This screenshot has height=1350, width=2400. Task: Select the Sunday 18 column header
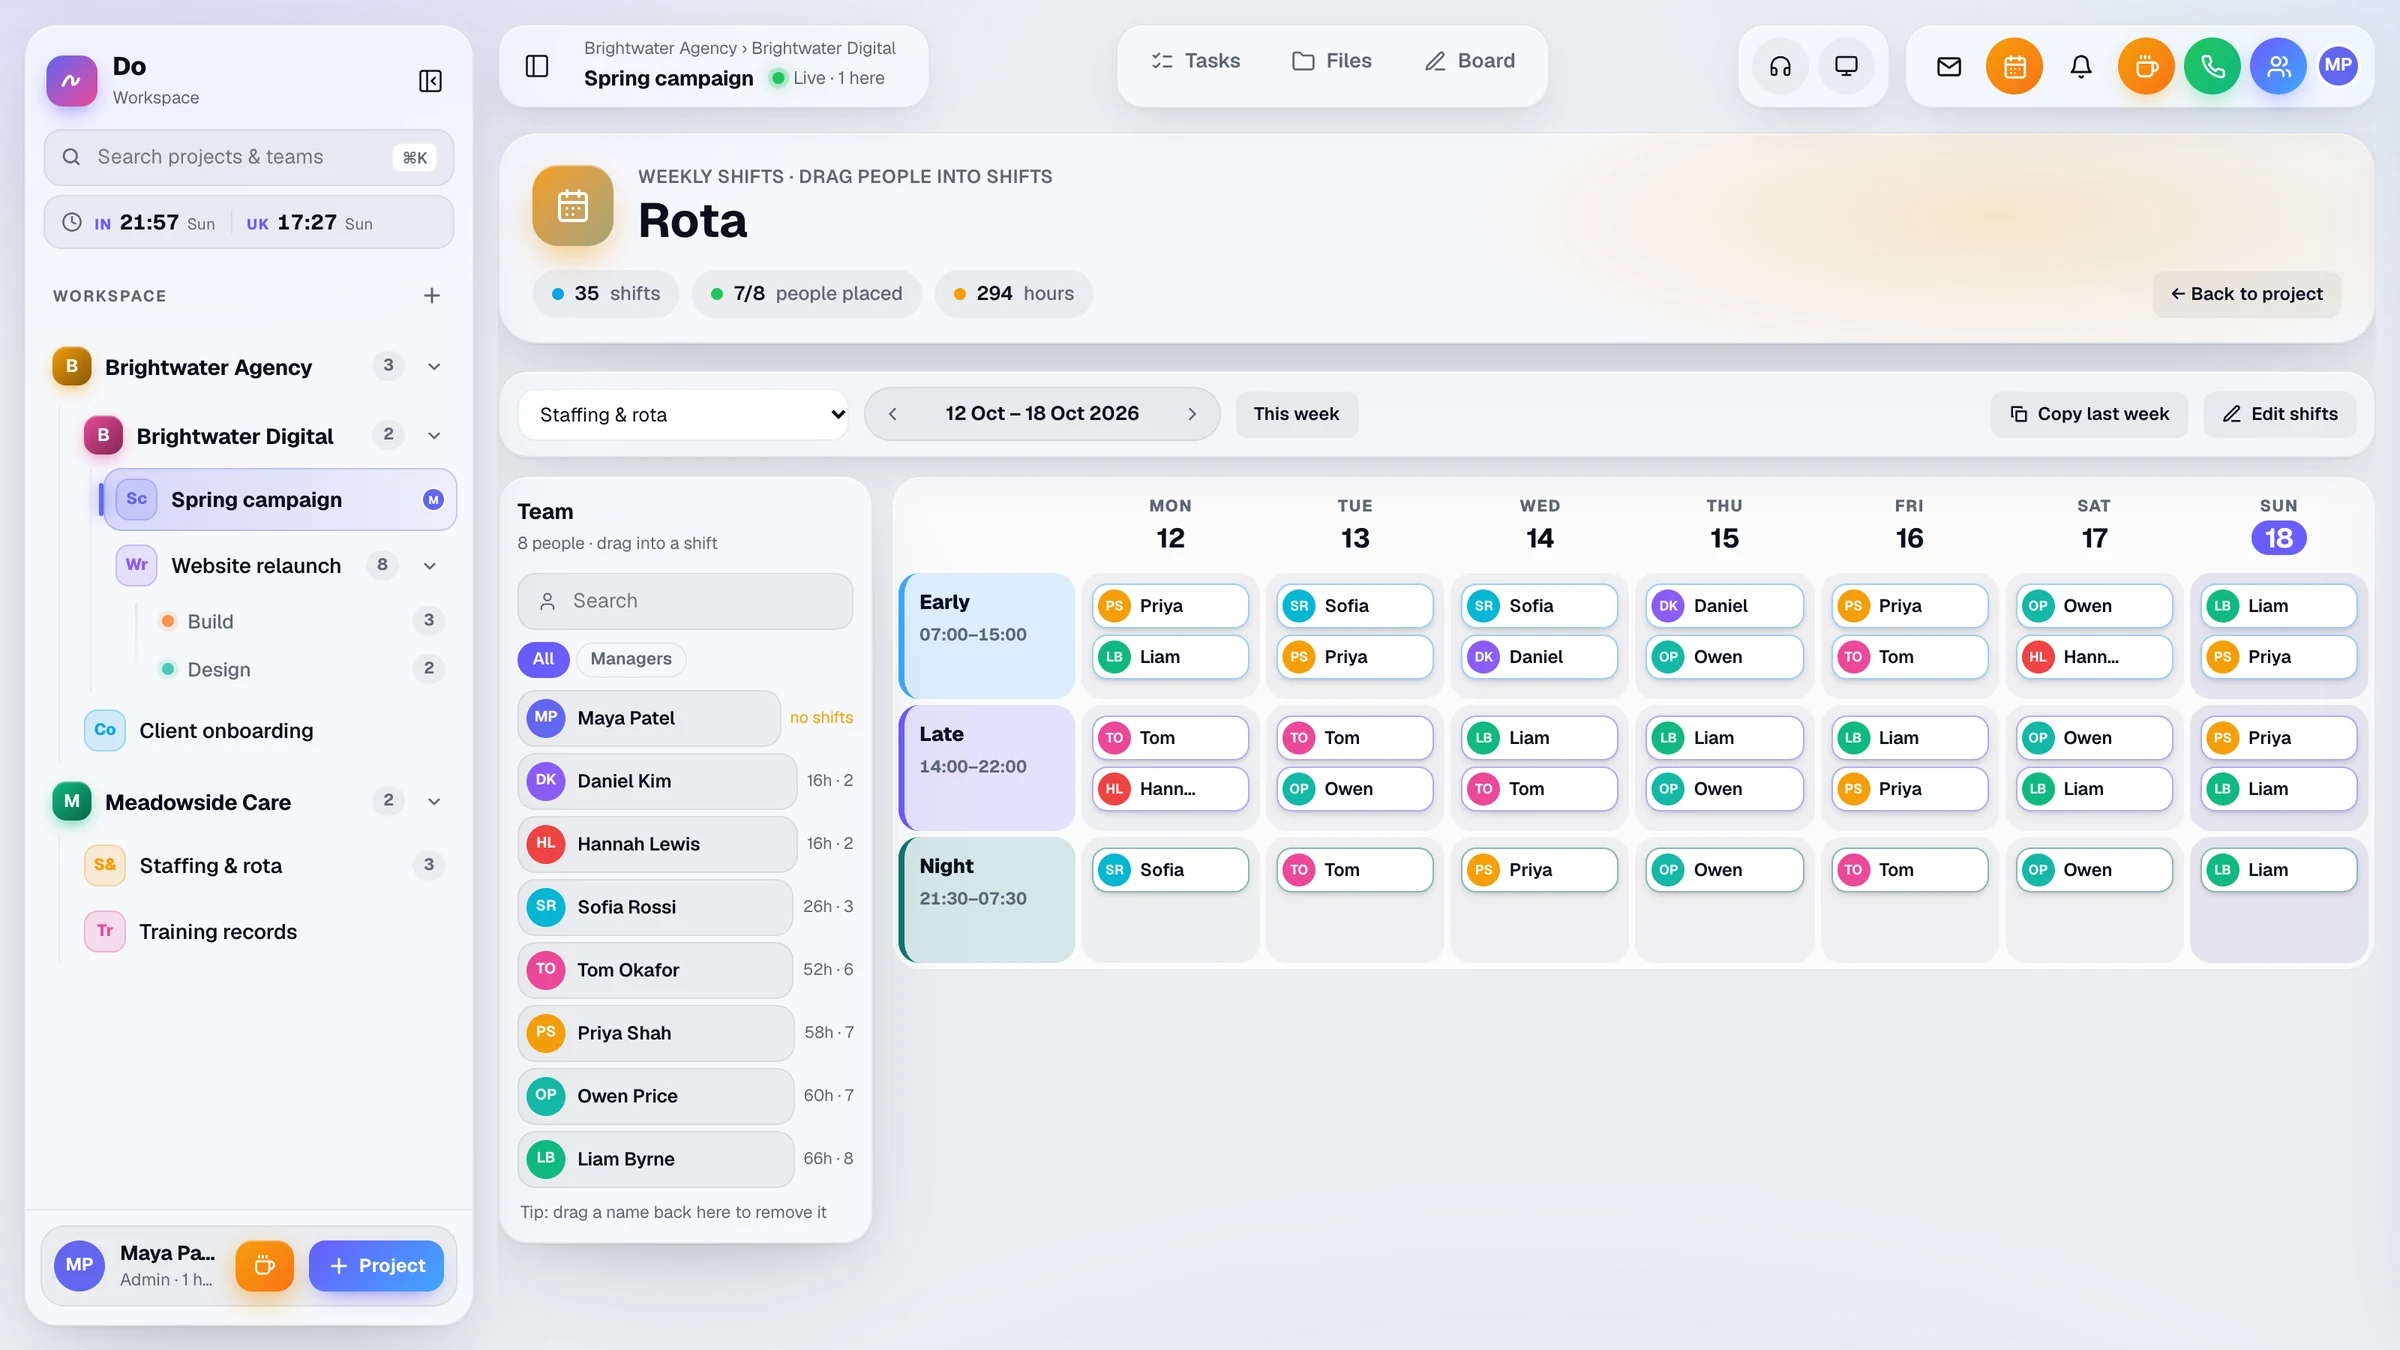pyautogui.click(x=2278, y=525)
